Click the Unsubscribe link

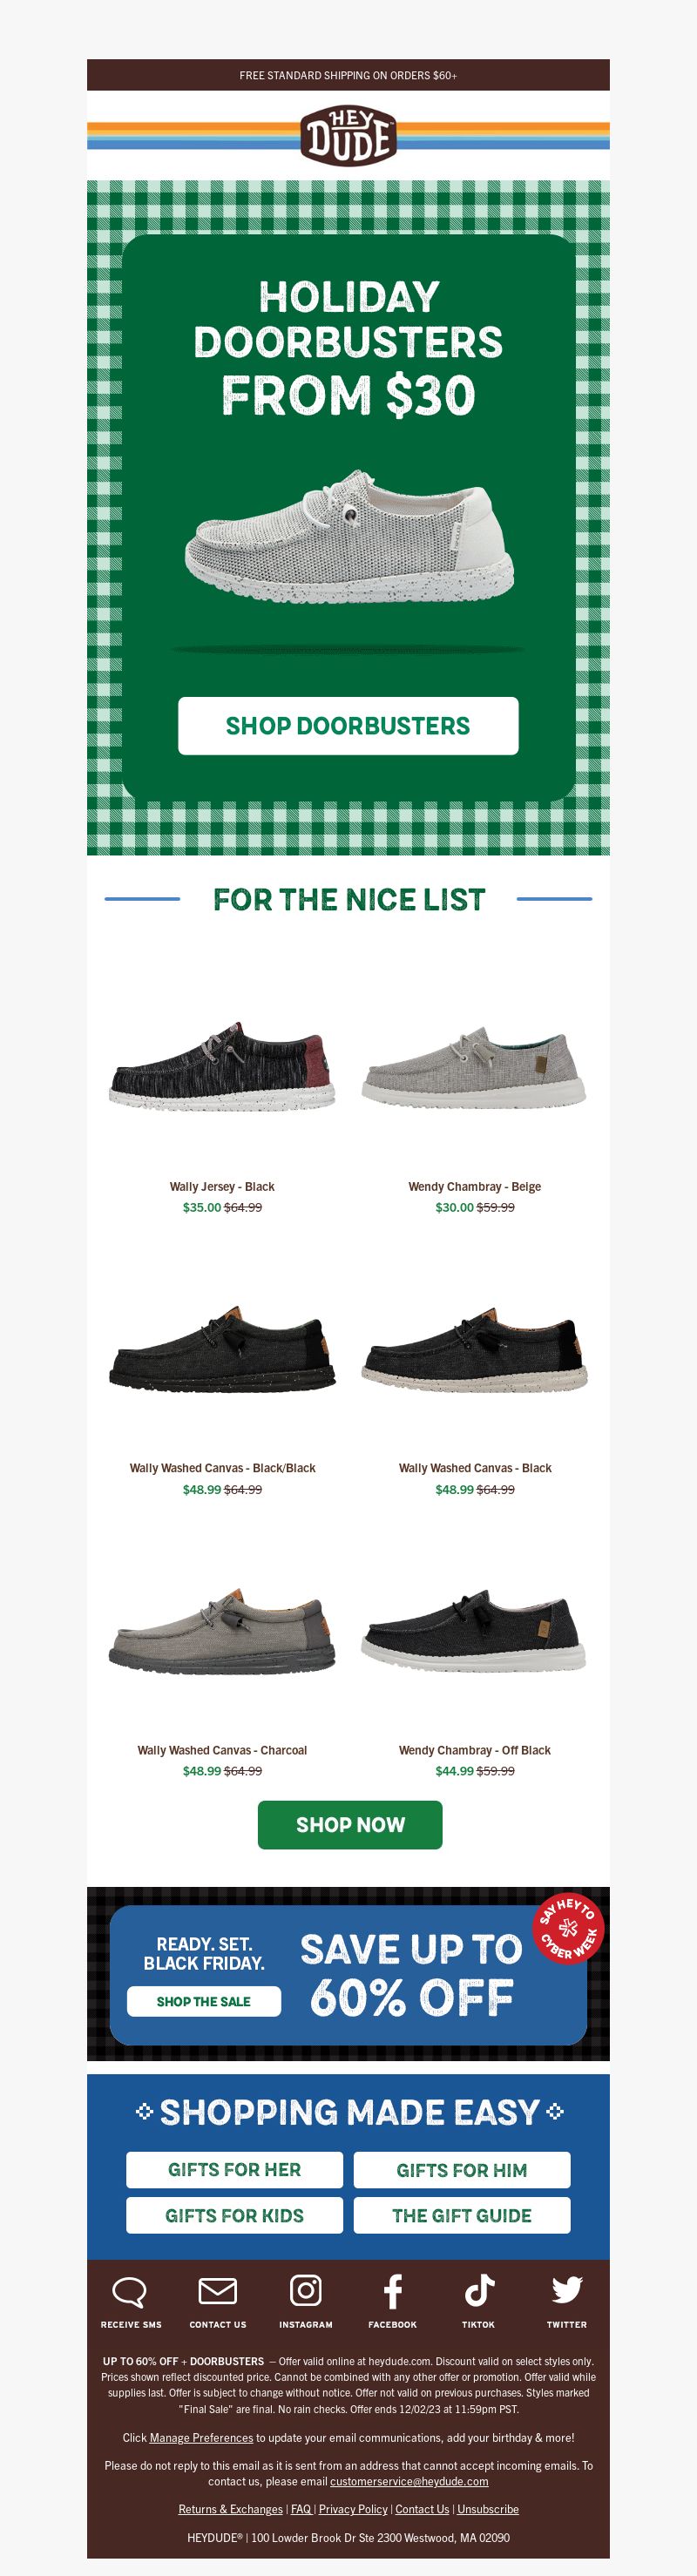[x=488, y=2509]
